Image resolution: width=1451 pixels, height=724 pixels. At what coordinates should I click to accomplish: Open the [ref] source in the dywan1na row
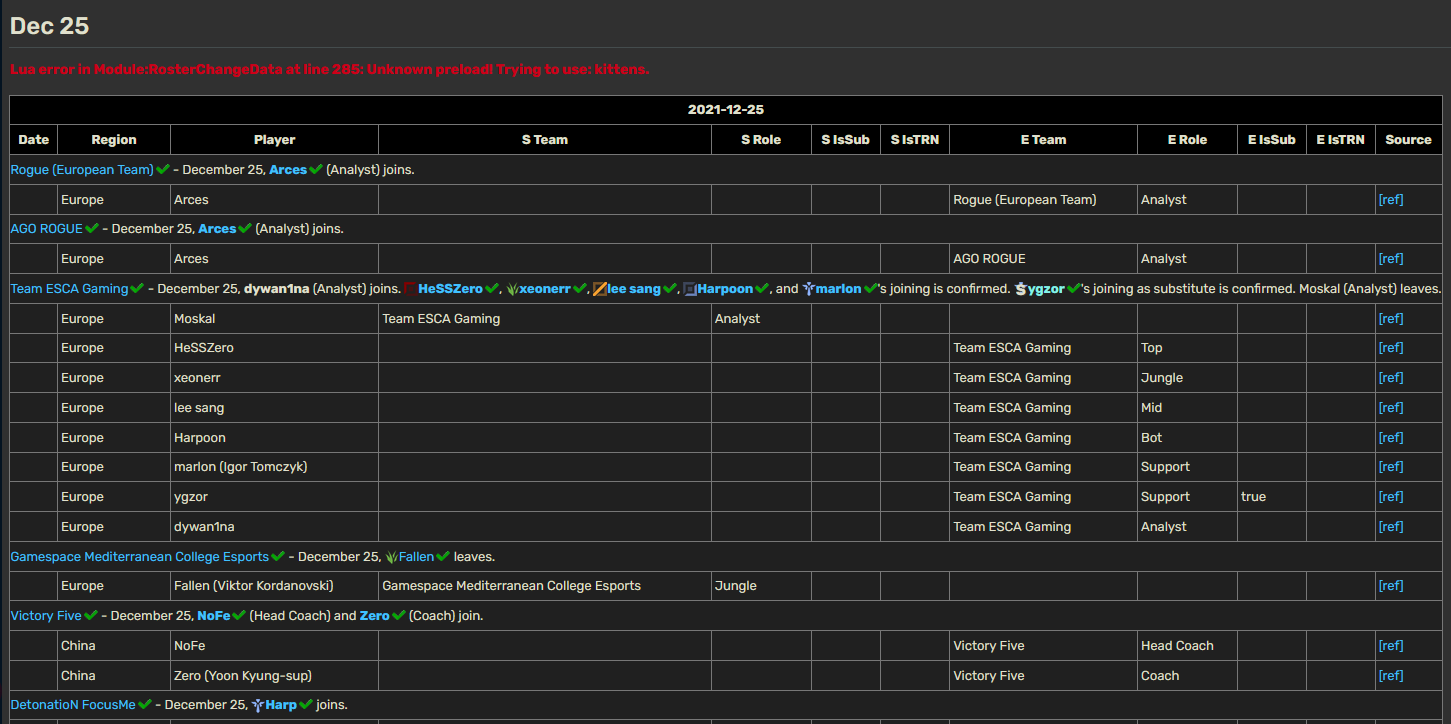(1391, 527)
